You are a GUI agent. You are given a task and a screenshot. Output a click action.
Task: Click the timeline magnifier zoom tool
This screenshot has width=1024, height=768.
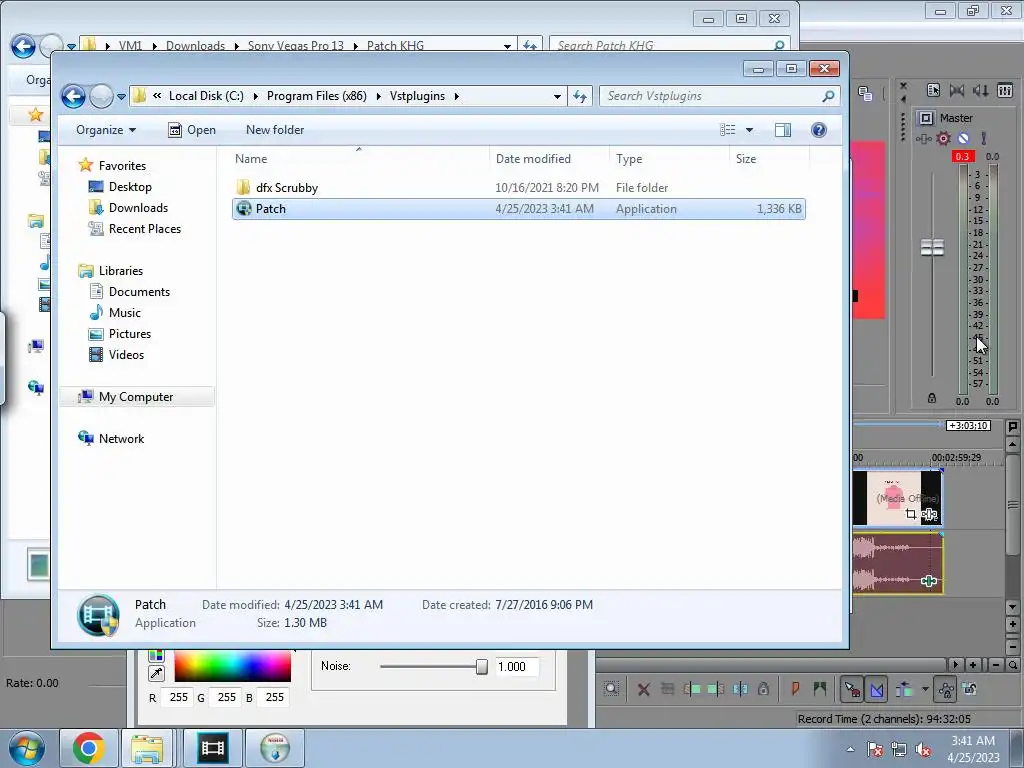pyautogui.click(x=1013, y=665)
